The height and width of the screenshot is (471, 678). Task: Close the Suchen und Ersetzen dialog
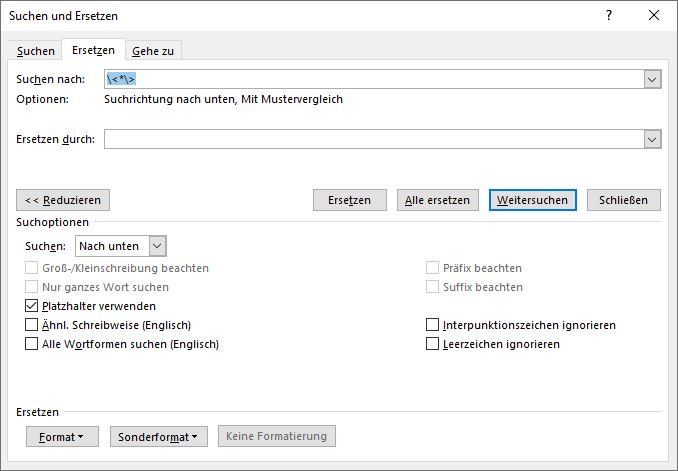coord(654,15)
